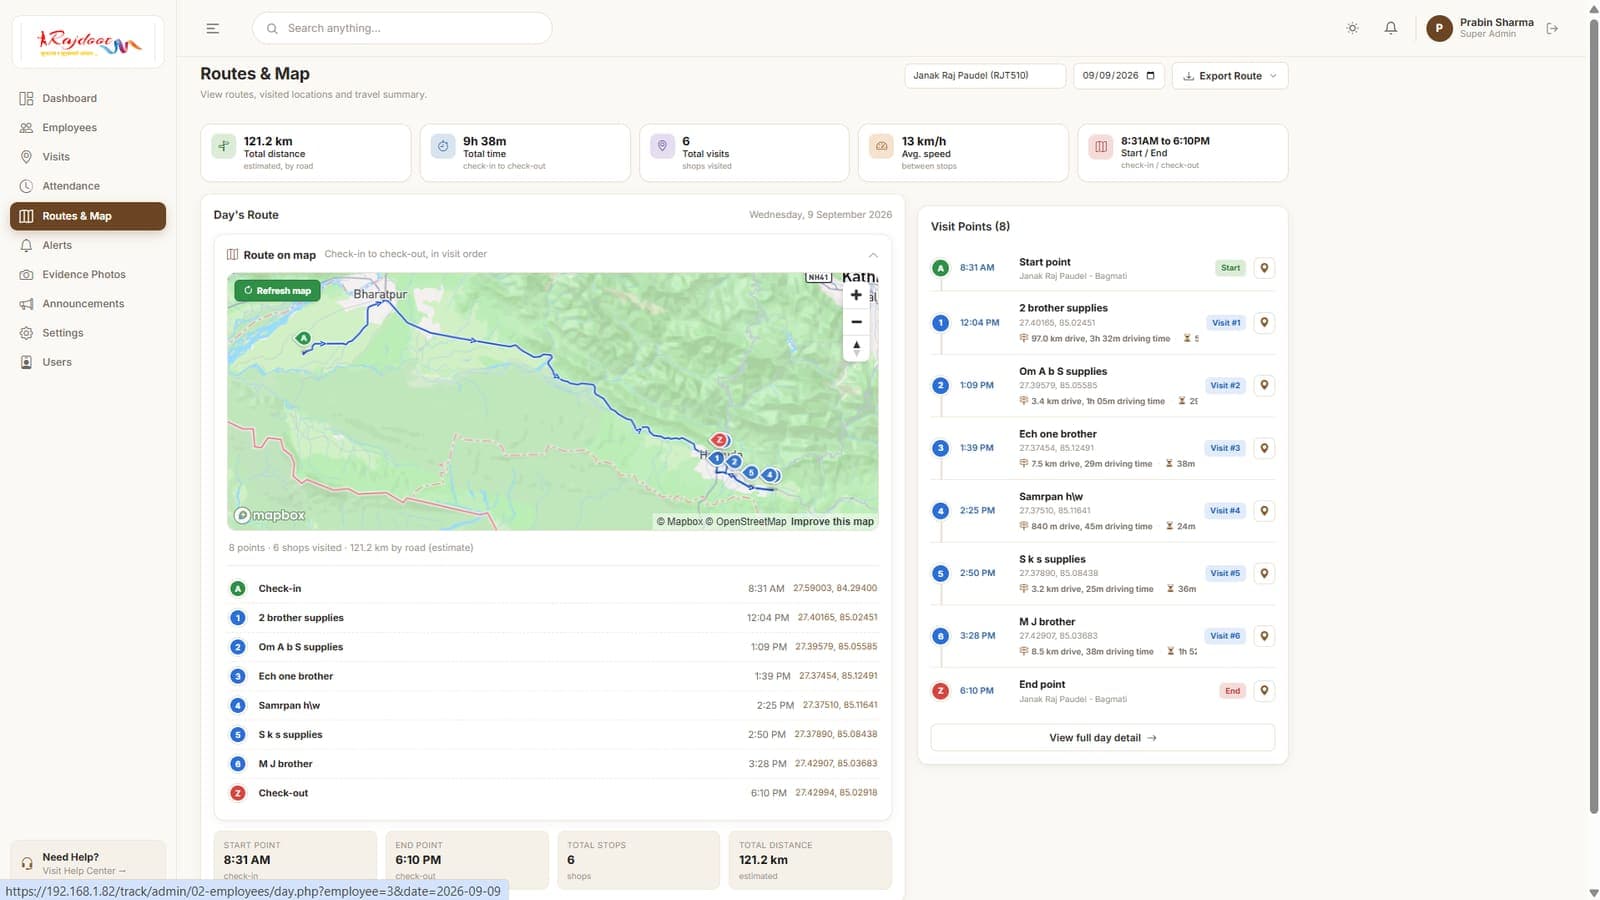This screenshot has width=1600, height=900.
Task: Locate S k s supplies pin icon
Action: coord(1264,573)
